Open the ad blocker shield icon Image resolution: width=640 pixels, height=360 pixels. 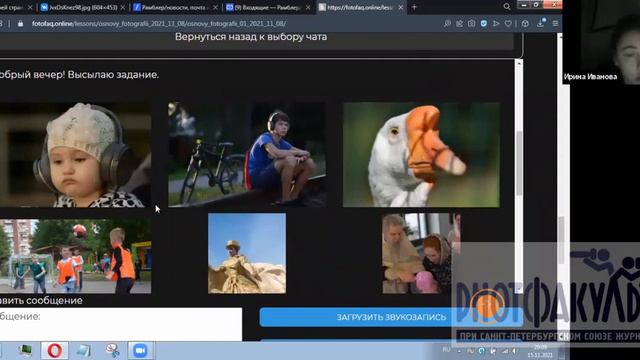(x=484, y=24)
